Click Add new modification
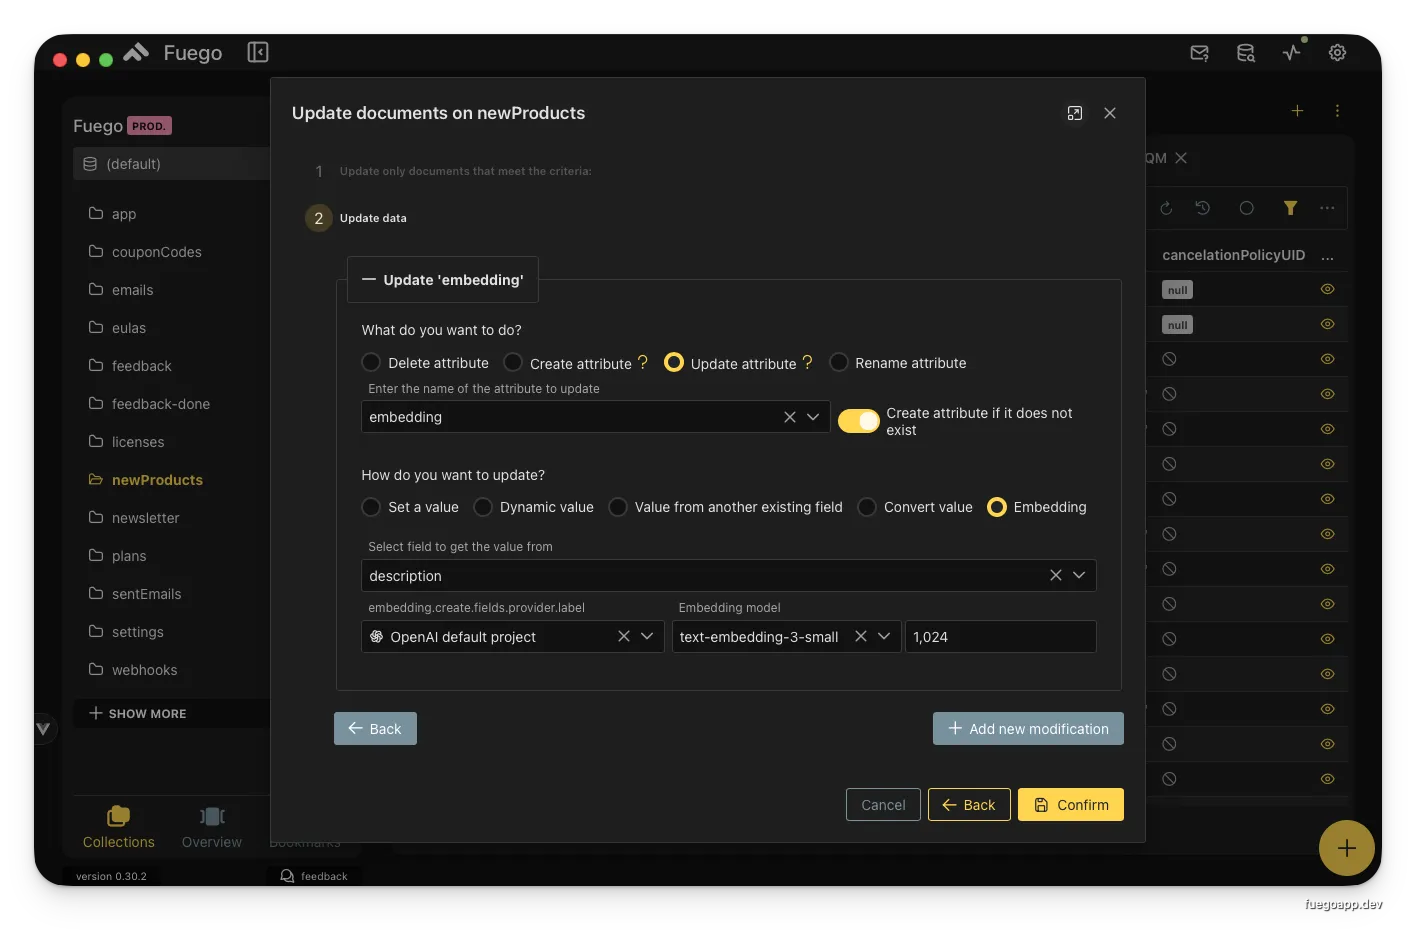1416x945 pixels. pos(1027,728)
